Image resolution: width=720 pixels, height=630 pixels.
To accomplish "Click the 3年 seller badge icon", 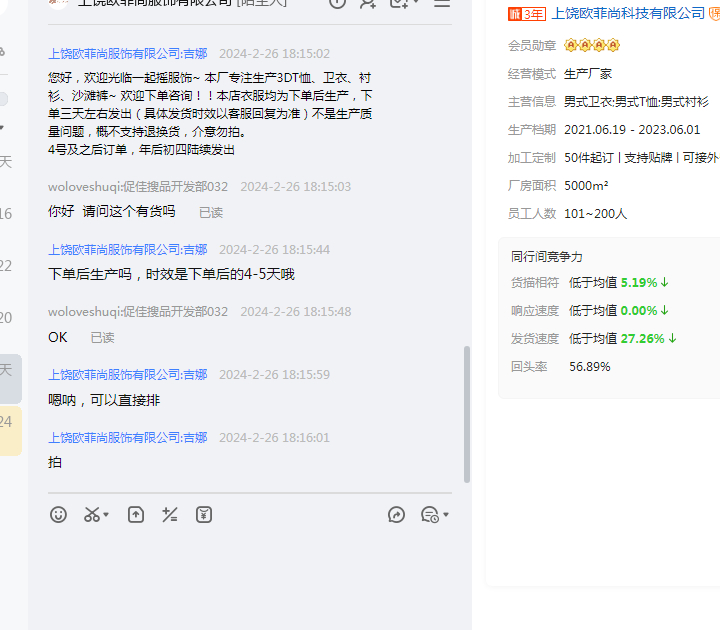I will coord(527,14).
